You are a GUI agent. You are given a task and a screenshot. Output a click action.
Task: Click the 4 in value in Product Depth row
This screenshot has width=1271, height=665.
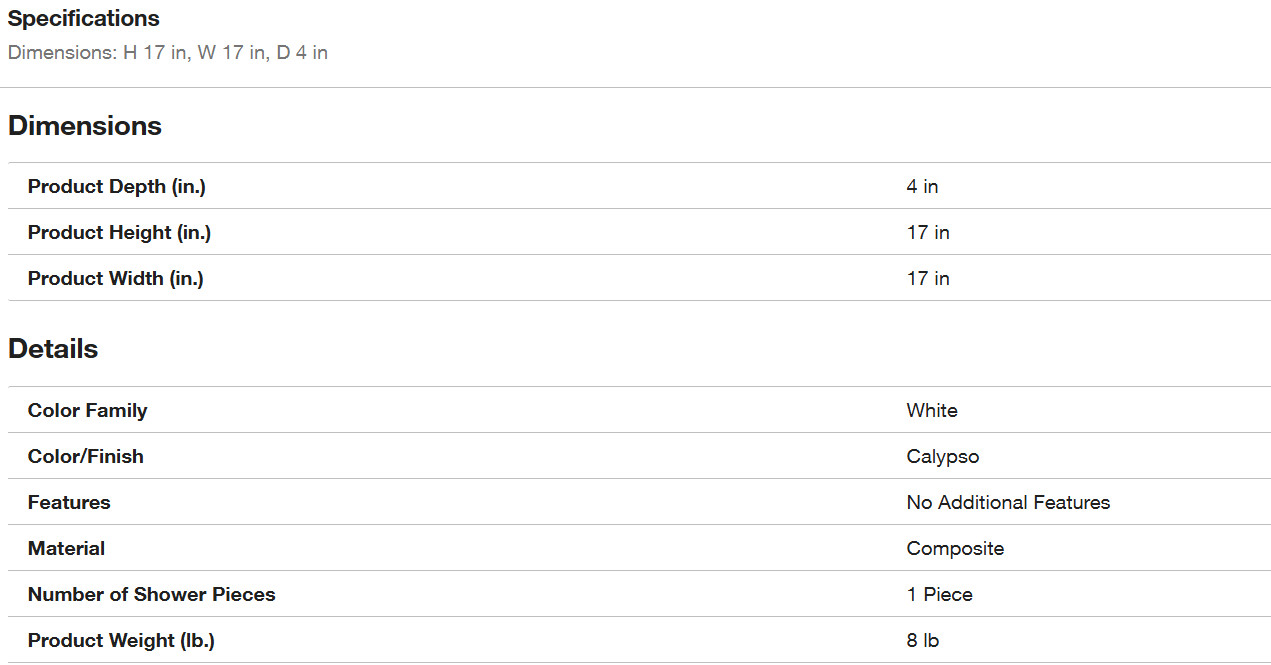click(922, 186)
